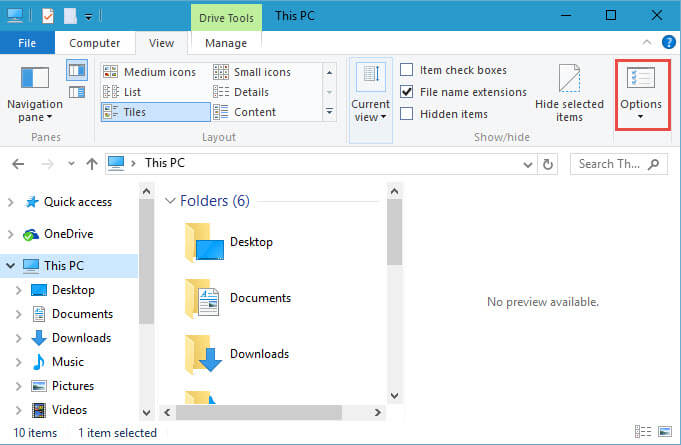Expand Quick access in navigation tree
The image size is (681, 445).
pyautogui.click(x=10, y=202)
